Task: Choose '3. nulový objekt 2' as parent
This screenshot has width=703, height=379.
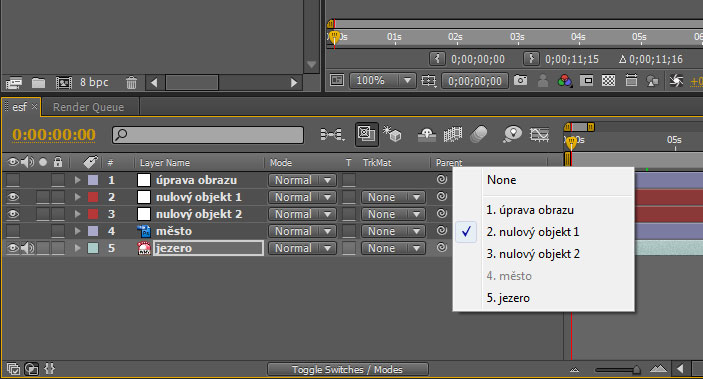Action: 533,254
